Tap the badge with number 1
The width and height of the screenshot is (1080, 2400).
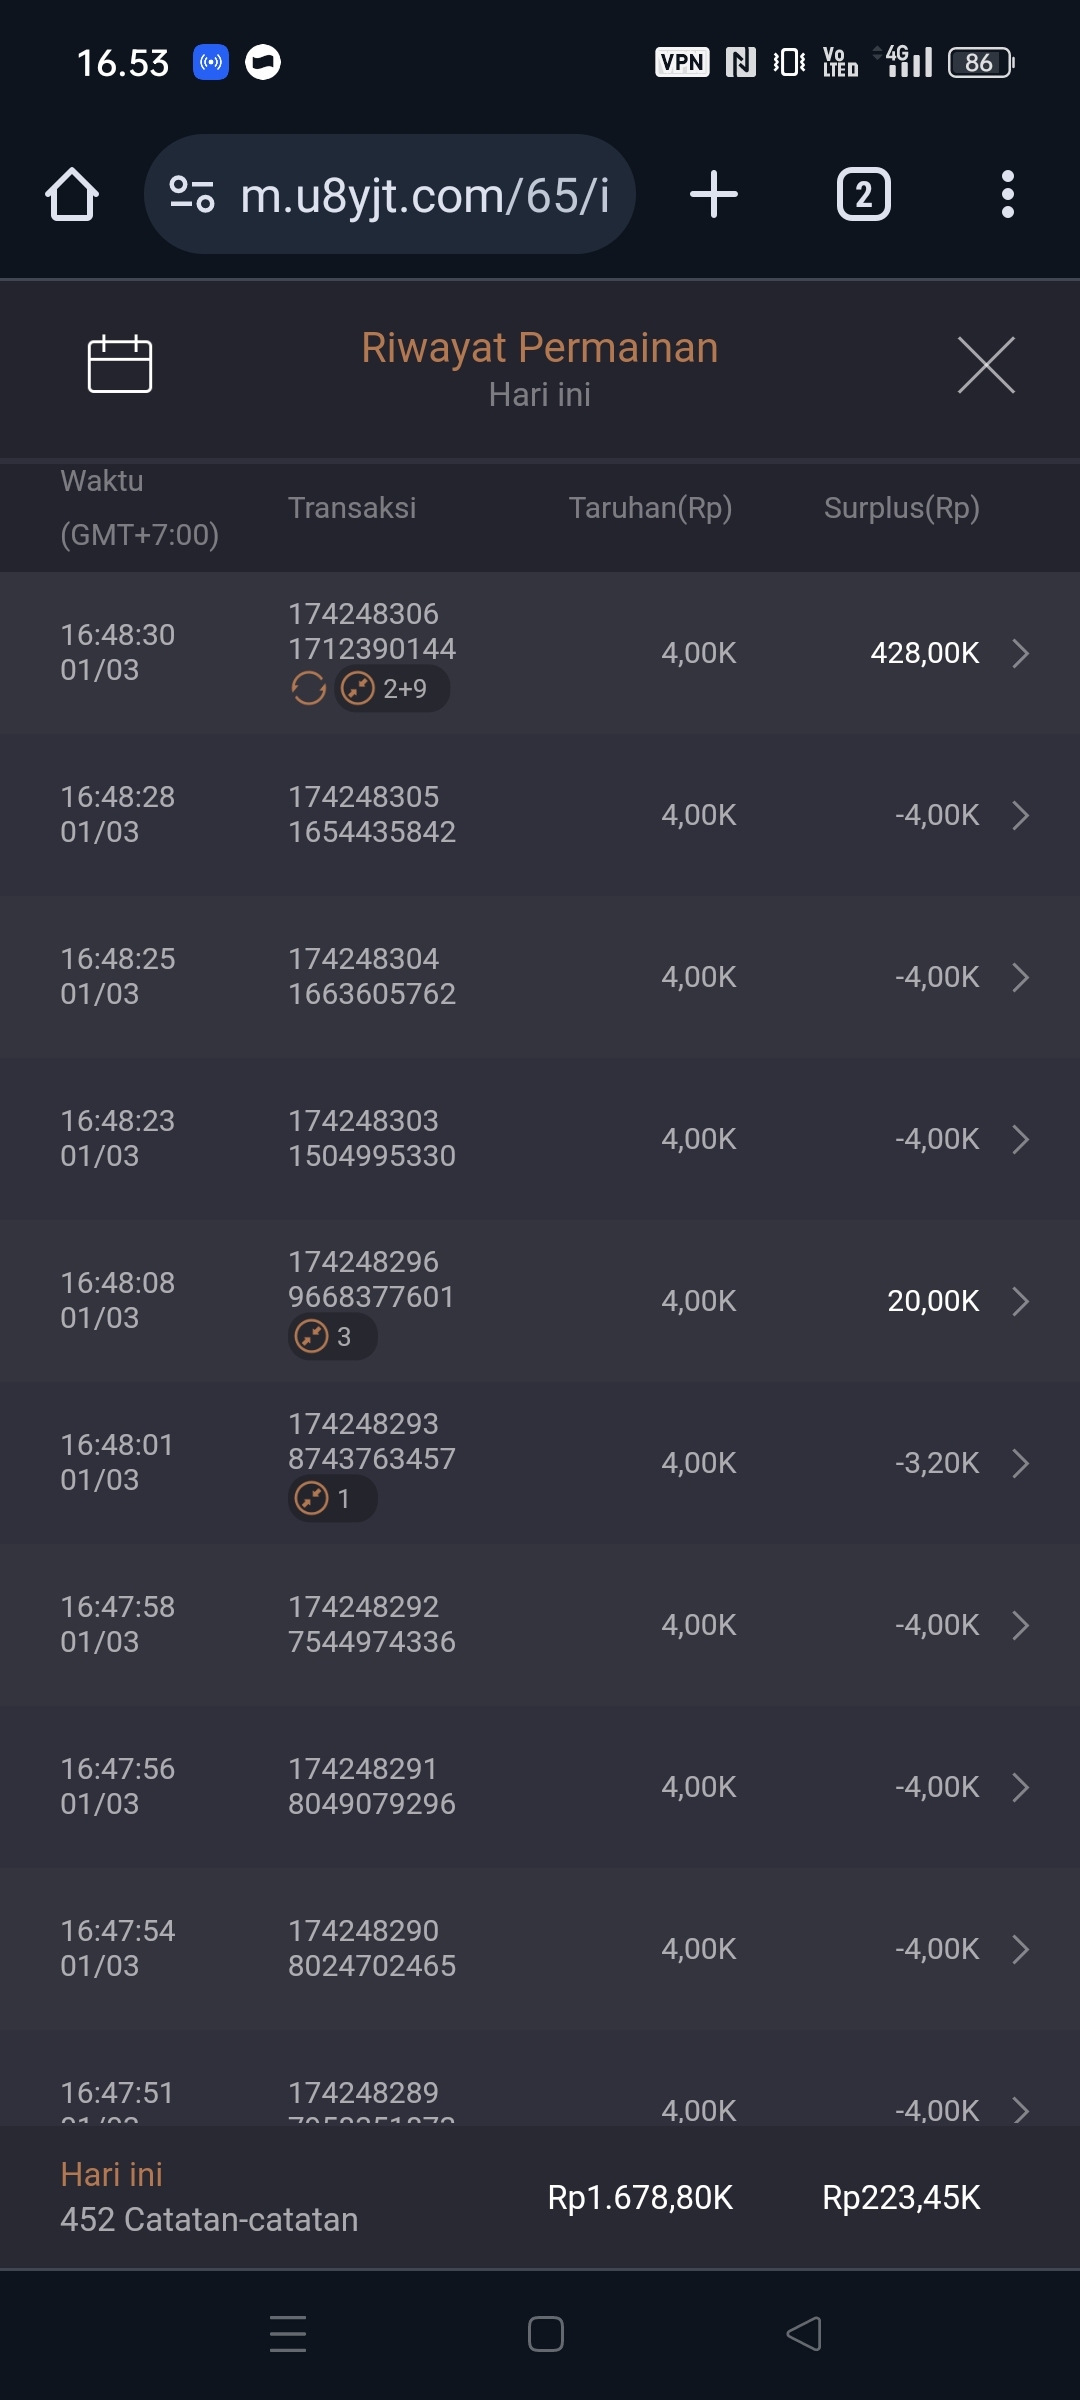(x=331, y=1499)
